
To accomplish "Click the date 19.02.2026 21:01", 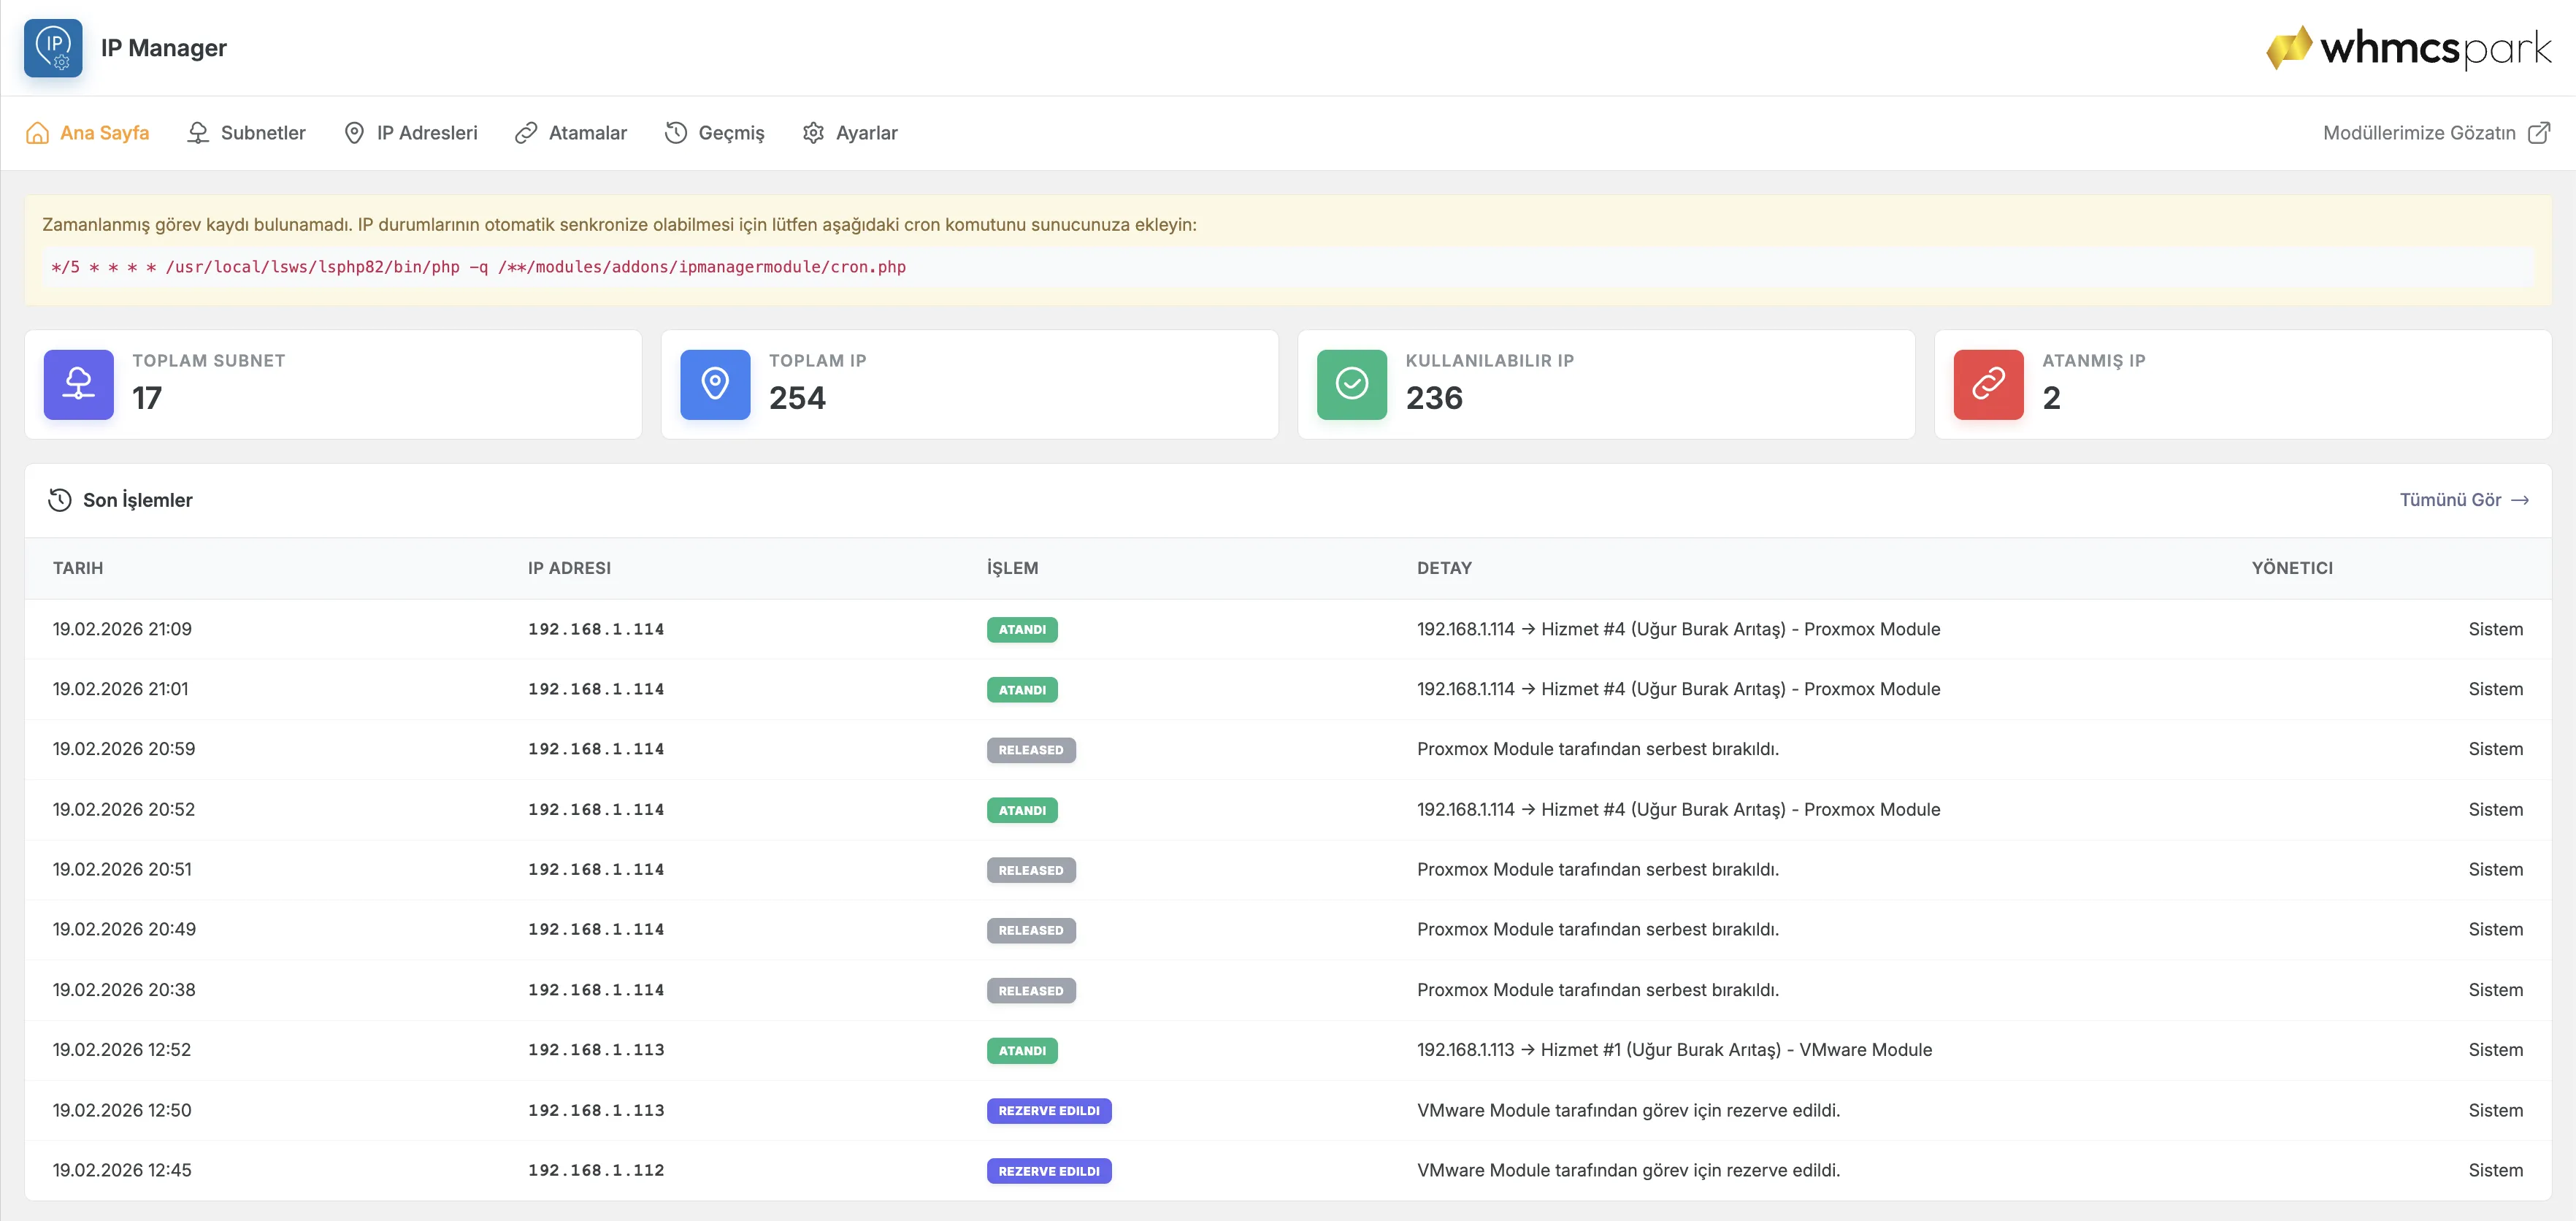I will coord(120,689).
